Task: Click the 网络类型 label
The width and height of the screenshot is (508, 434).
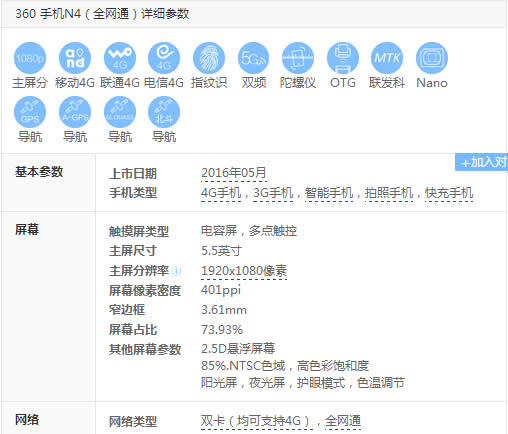Action: coord(133,422)
